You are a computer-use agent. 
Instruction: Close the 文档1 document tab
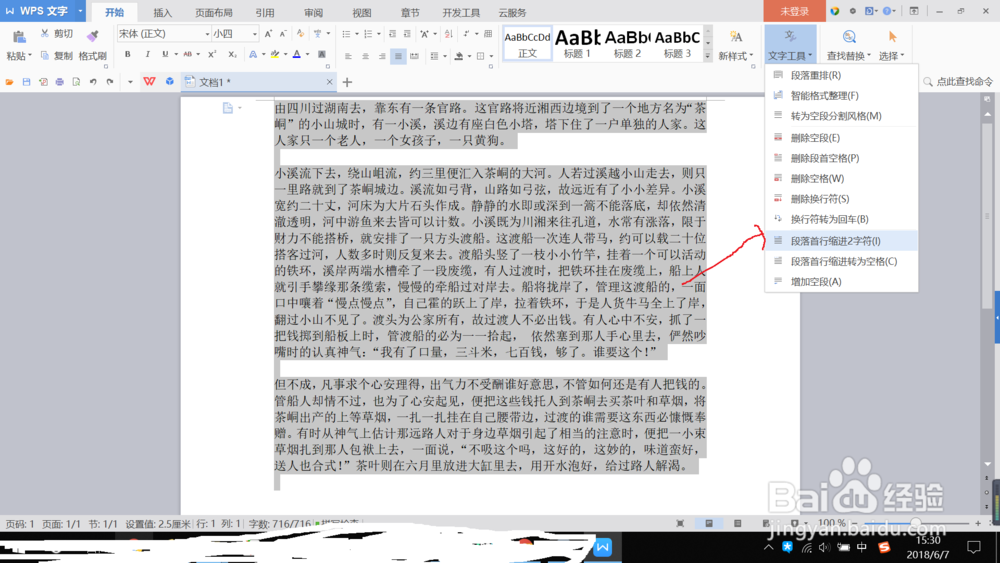tap(329, 82)
